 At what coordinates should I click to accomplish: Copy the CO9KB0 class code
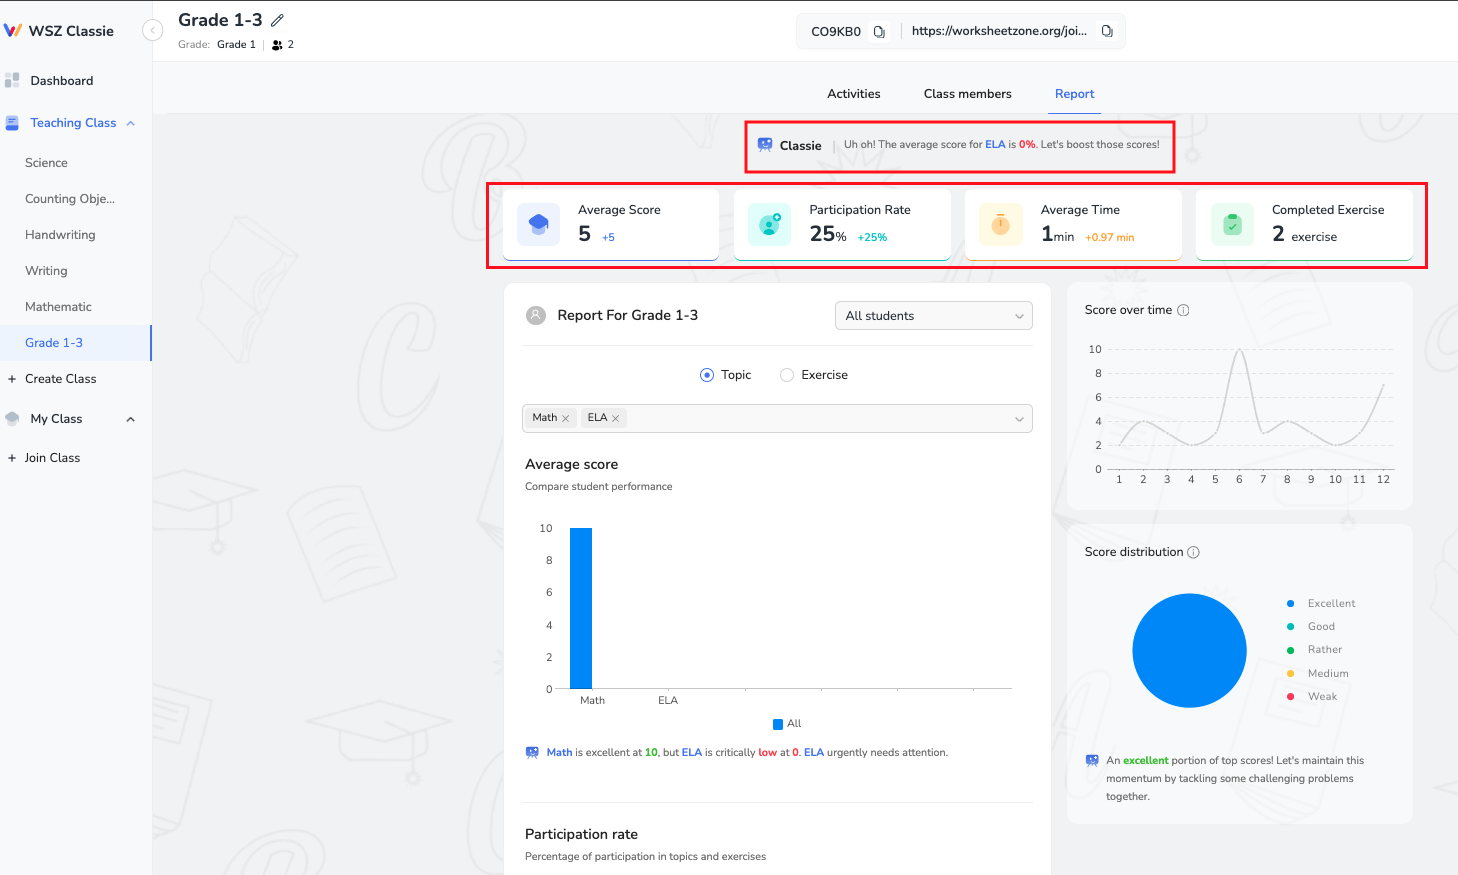tap(878, 31)
